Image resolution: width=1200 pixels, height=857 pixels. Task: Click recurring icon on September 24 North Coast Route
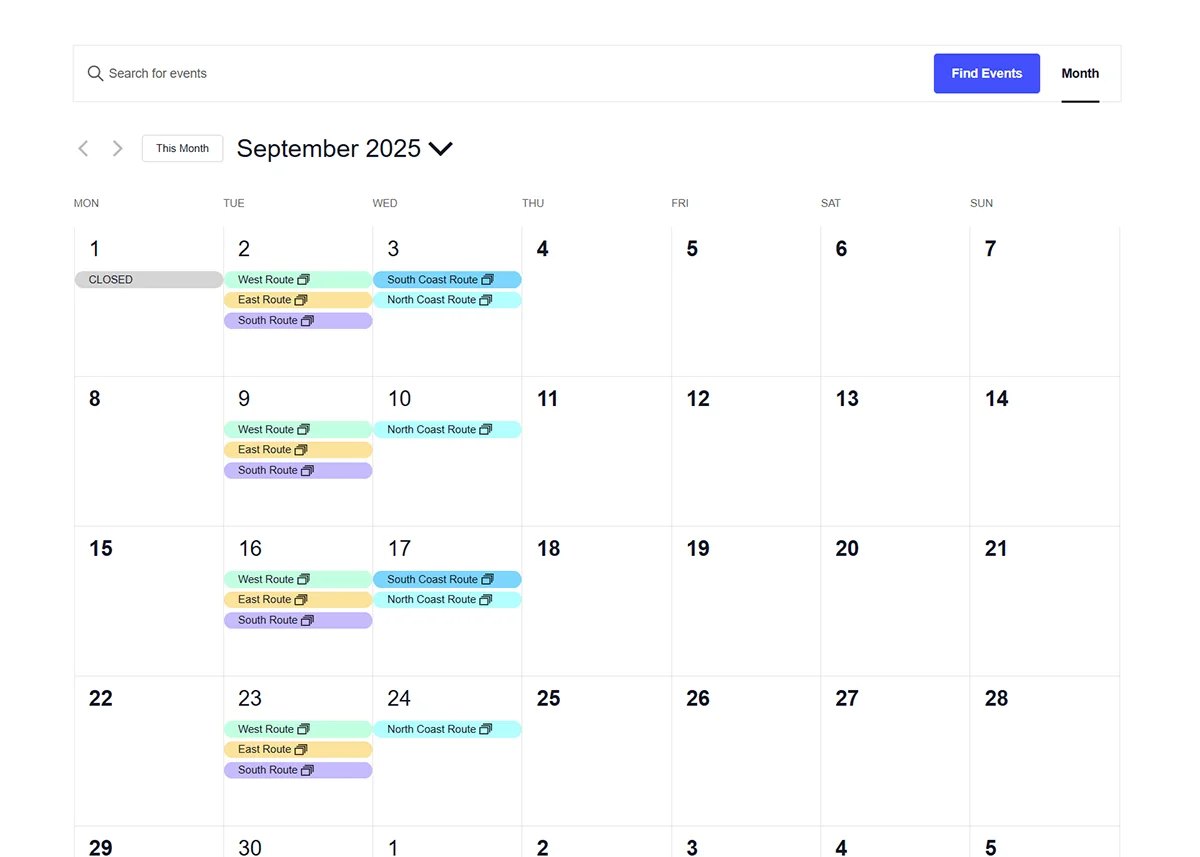point(486,730)
